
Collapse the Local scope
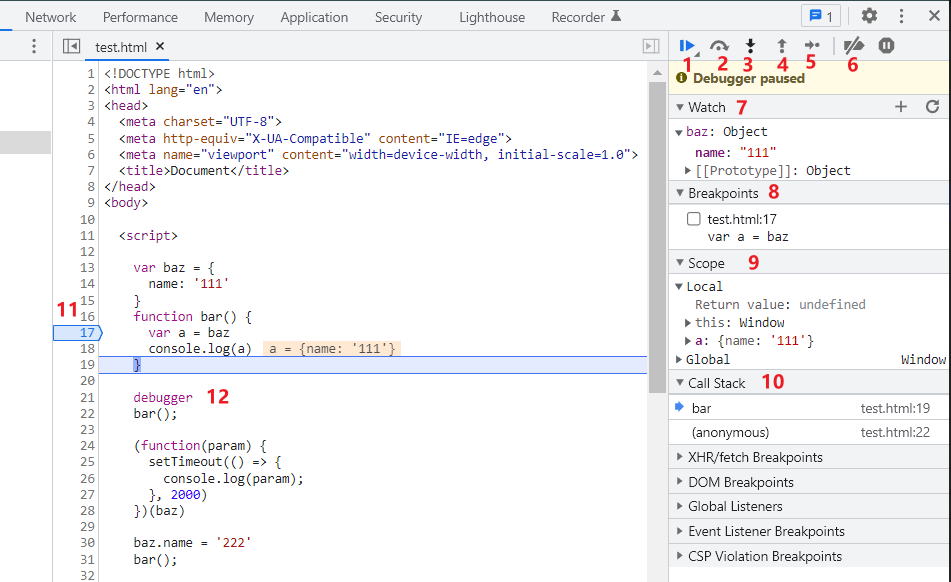click(x=679, y=287)
